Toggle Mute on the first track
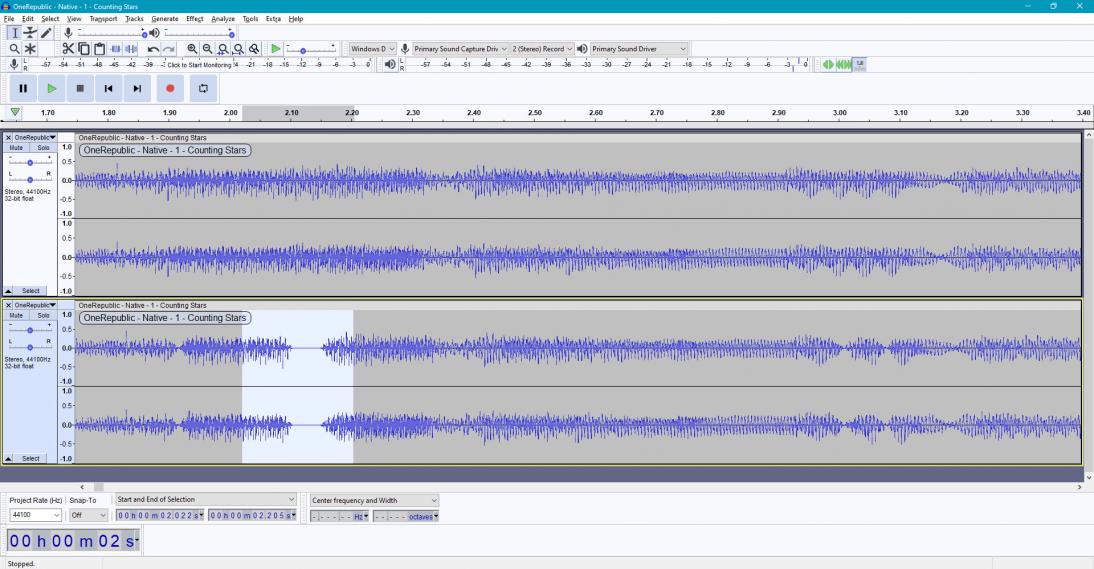Viewport: 1094px width, 569px height. tap(16, 147)
